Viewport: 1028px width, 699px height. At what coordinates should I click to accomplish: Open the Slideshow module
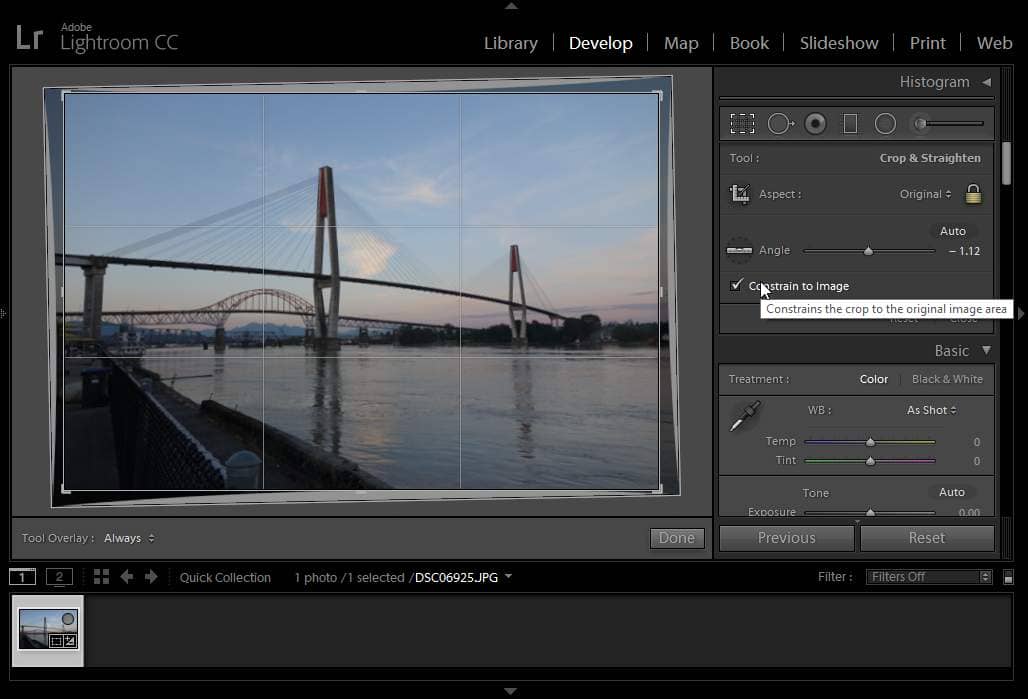tap(838, 43)
